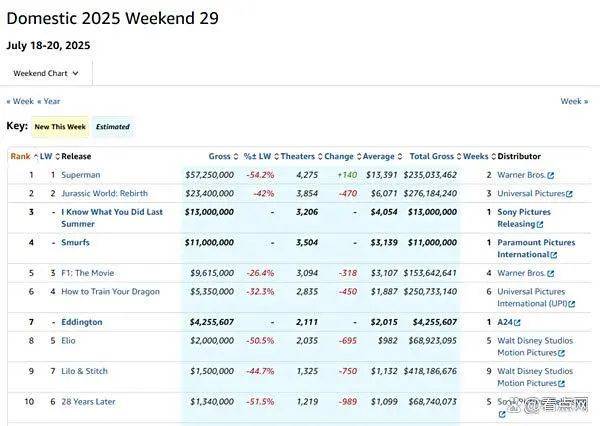Sort table by Release column header
The height and width of the screenshot is (426, 600).
[76, 156]
